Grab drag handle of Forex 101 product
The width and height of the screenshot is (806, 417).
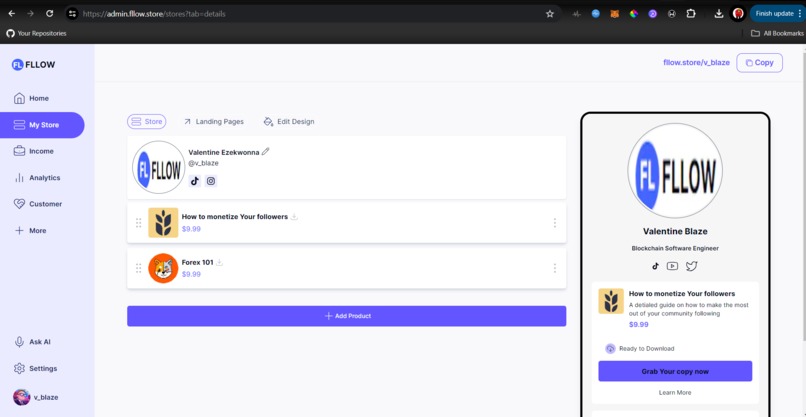(x=138, y=268)
